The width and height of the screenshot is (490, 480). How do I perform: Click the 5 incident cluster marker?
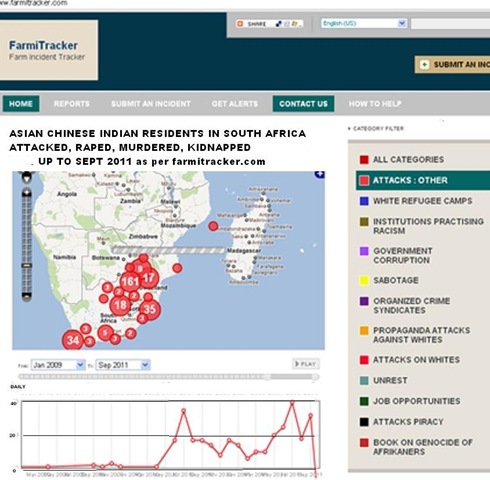pos(105,333)
